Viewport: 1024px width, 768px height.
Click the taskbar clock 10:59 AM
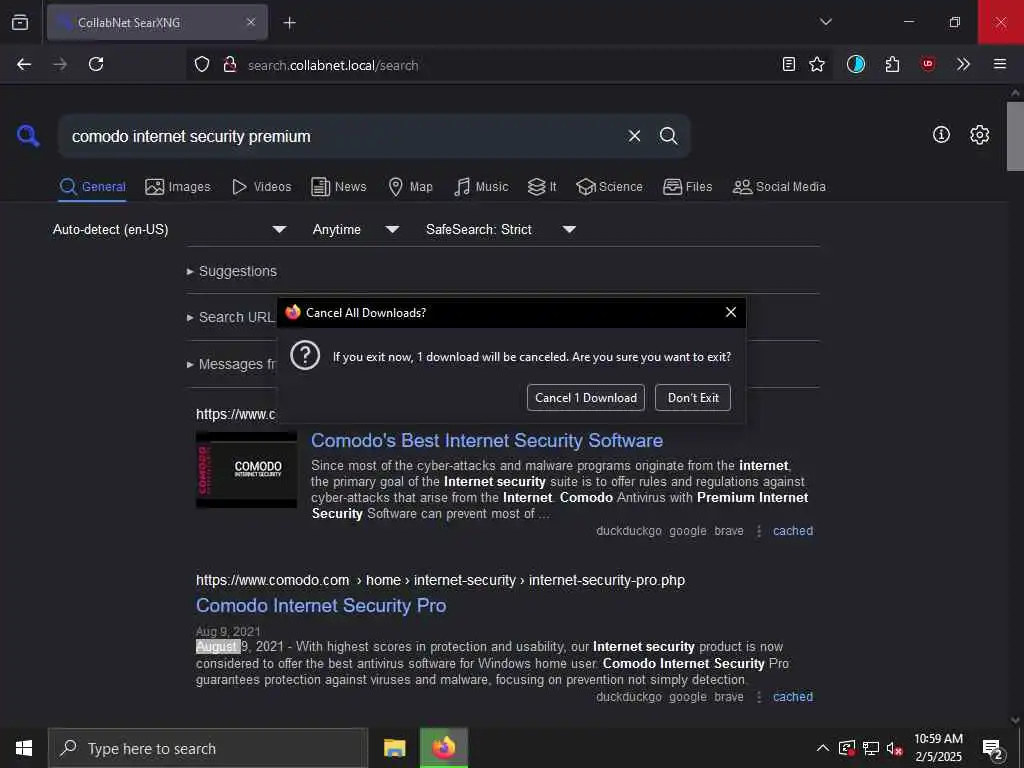tap(938, 739)
